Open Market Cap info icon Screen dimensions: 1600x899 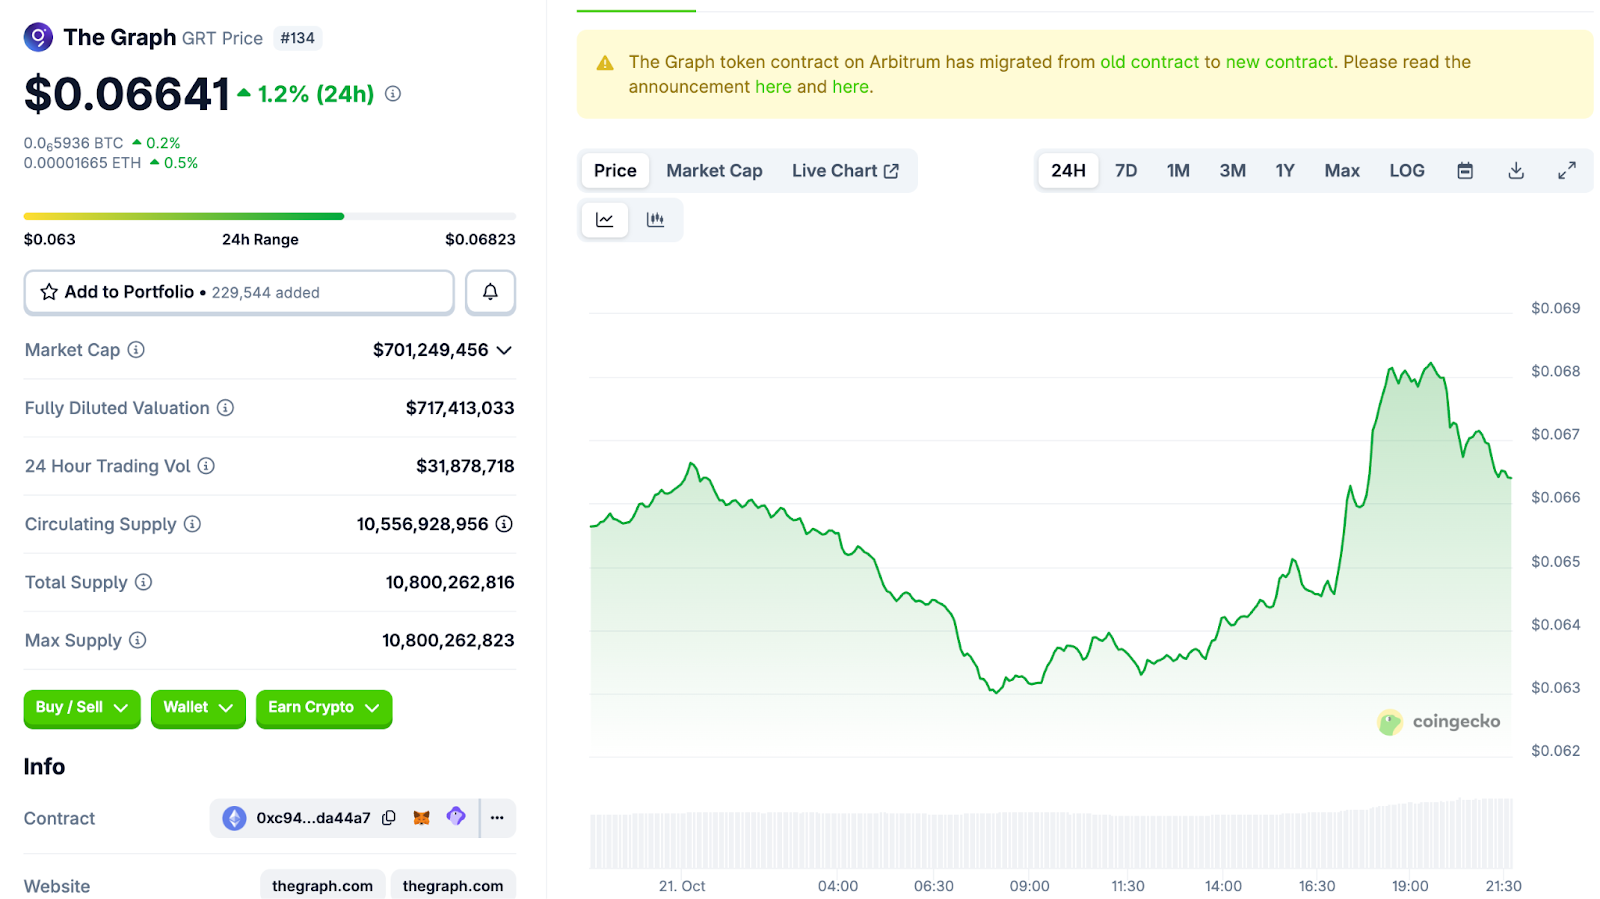[x=136, y=350]
